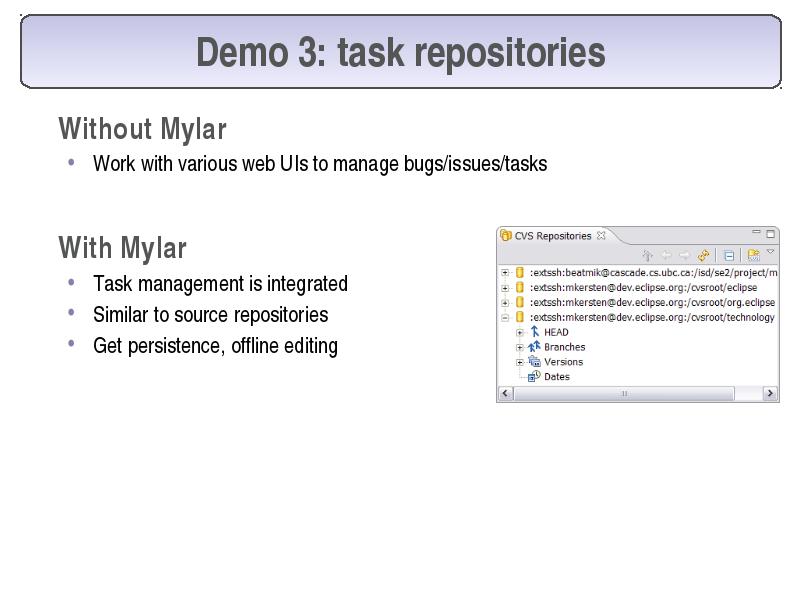Select the :extssh:mkersten@dev.eclipse.org:/cvsroot/eclipse row
This screenshot has height=600, width=800.
(x=643, y=287)
